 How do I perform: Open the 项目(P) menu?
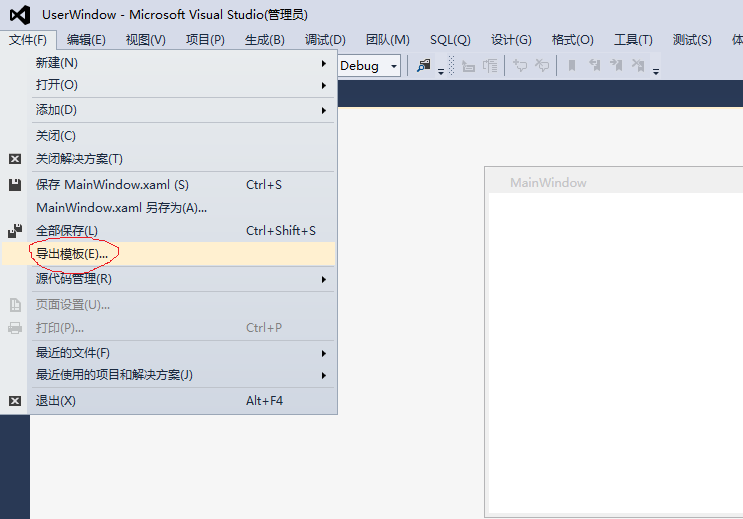pyautogui.click(x=205, y=40)
